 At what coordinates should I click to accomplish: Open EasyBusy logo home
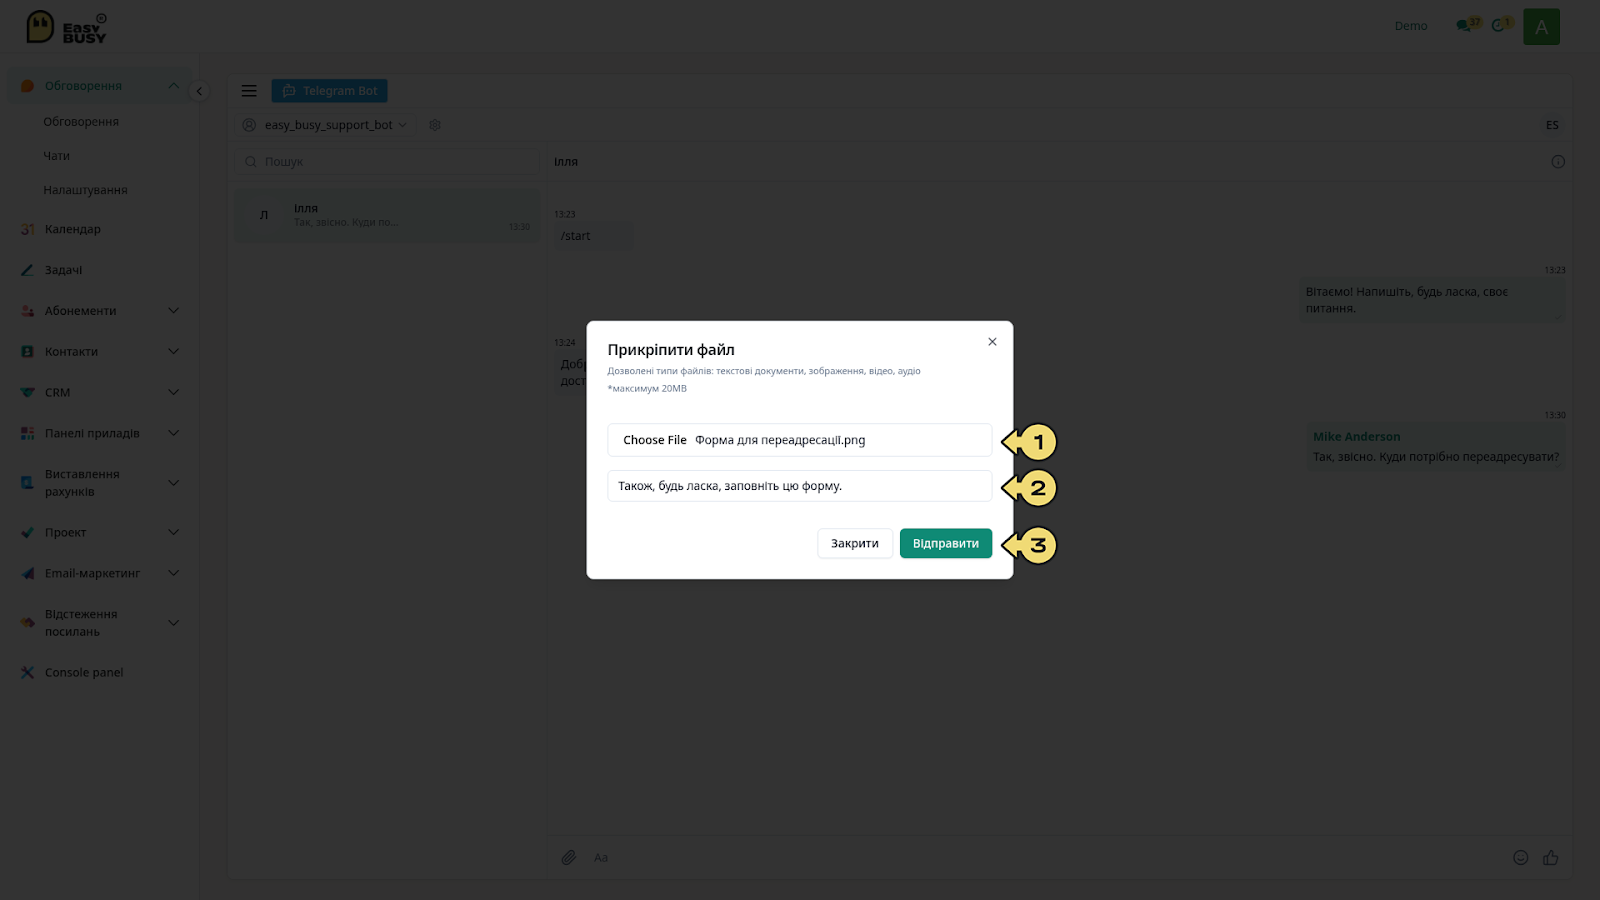[x=66, y=27]
